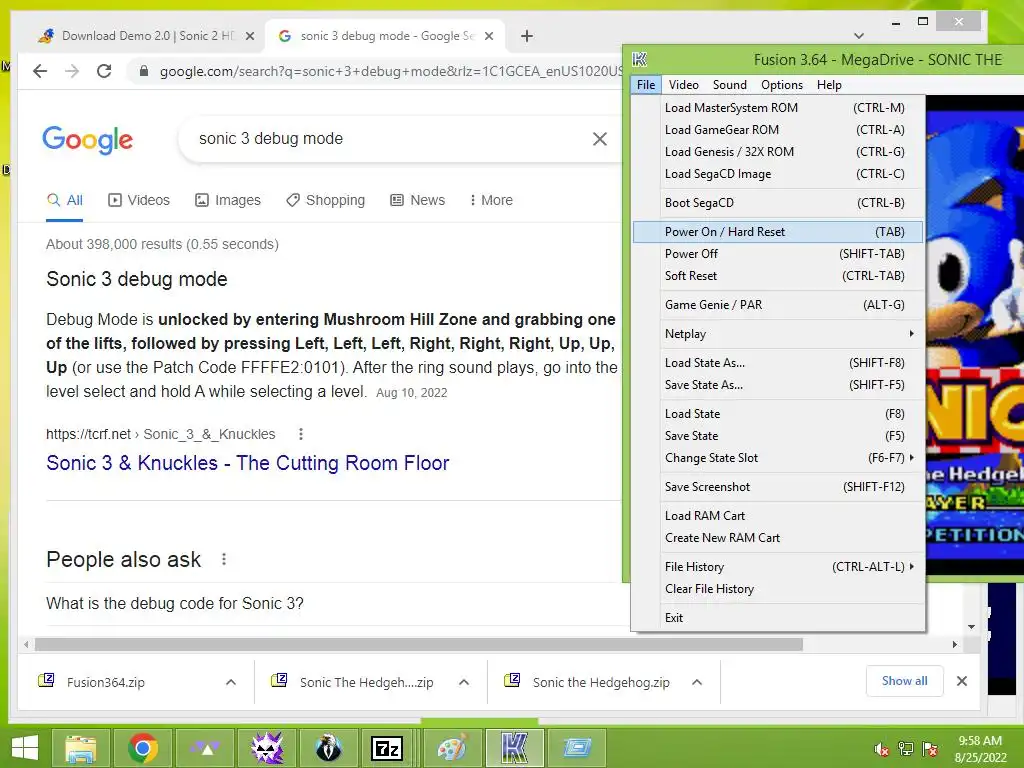Expand the Netplay submenu
The width and height of the screenshot is (1024, 768).
click(x=778, y=334)
